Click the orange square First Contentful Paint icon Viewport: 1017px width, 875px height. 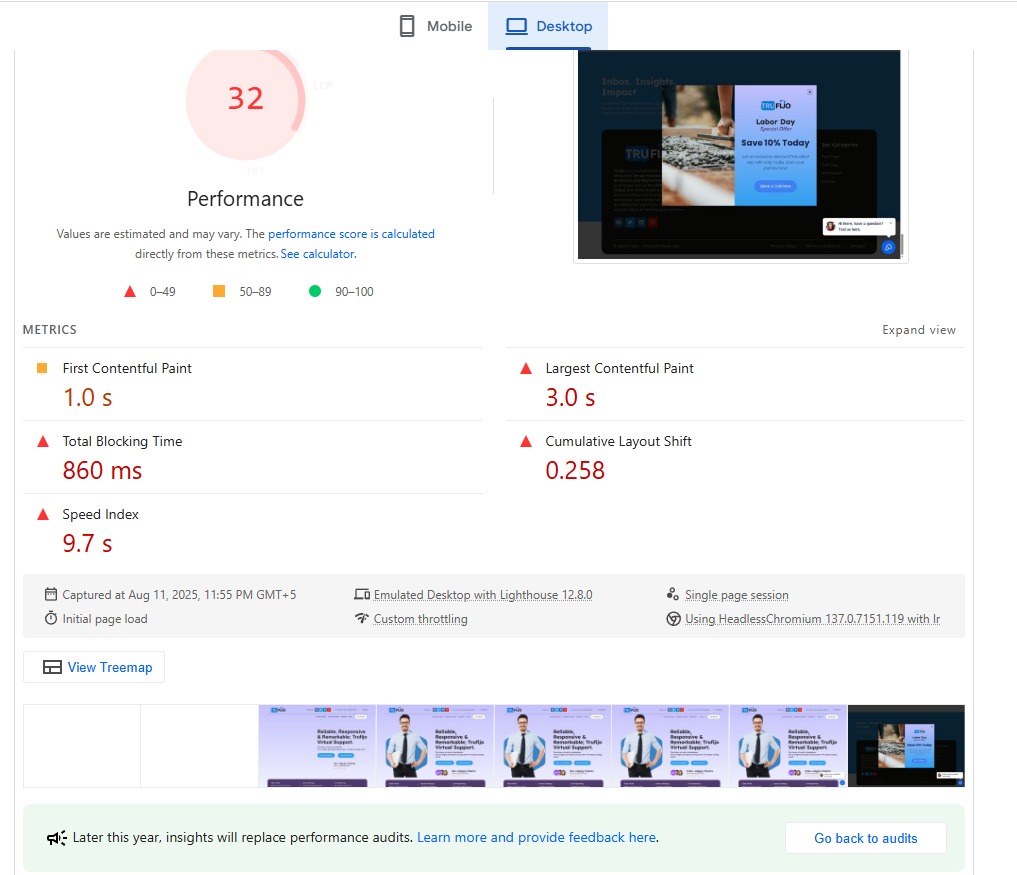point(42,368)
